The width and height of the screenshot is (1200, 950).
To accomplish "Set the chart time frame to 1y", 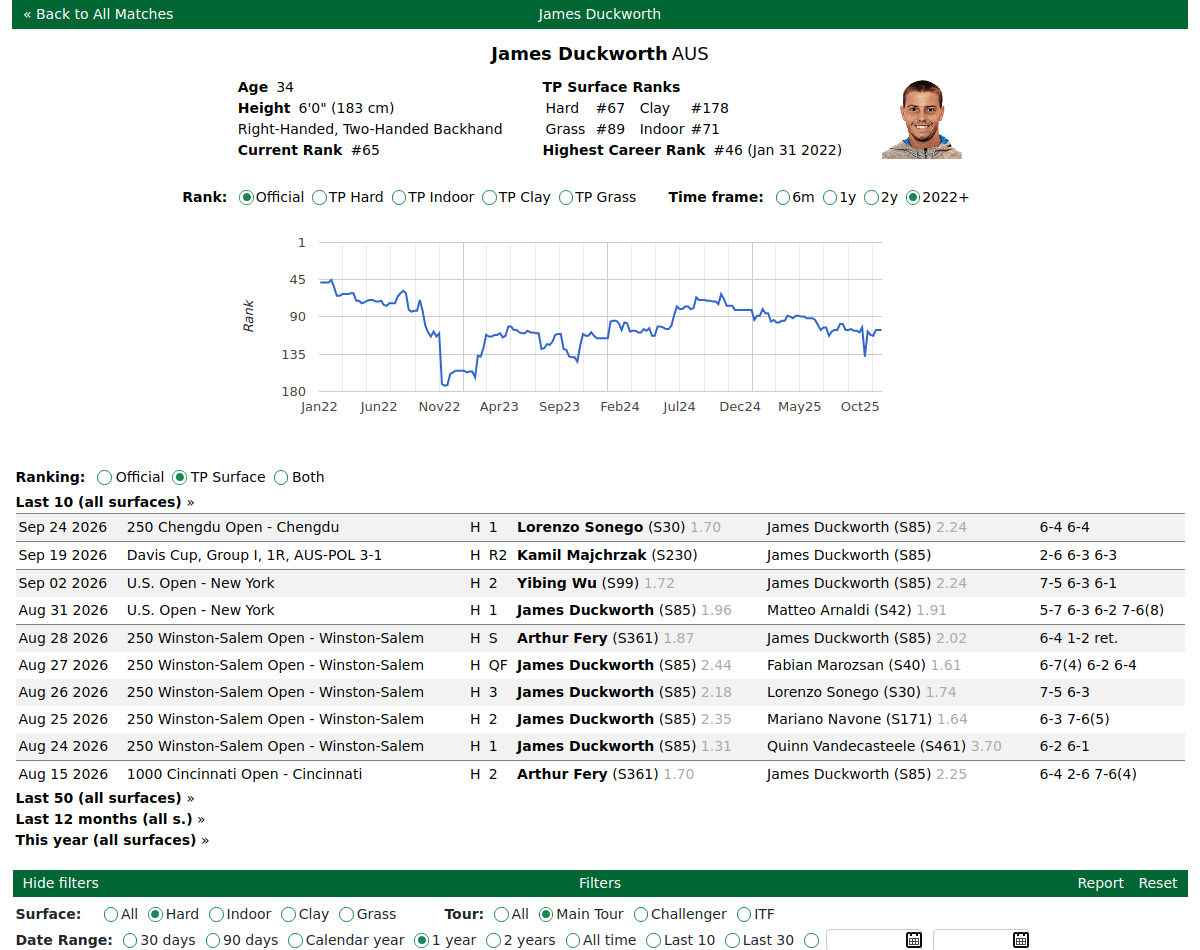I will 830,197.
